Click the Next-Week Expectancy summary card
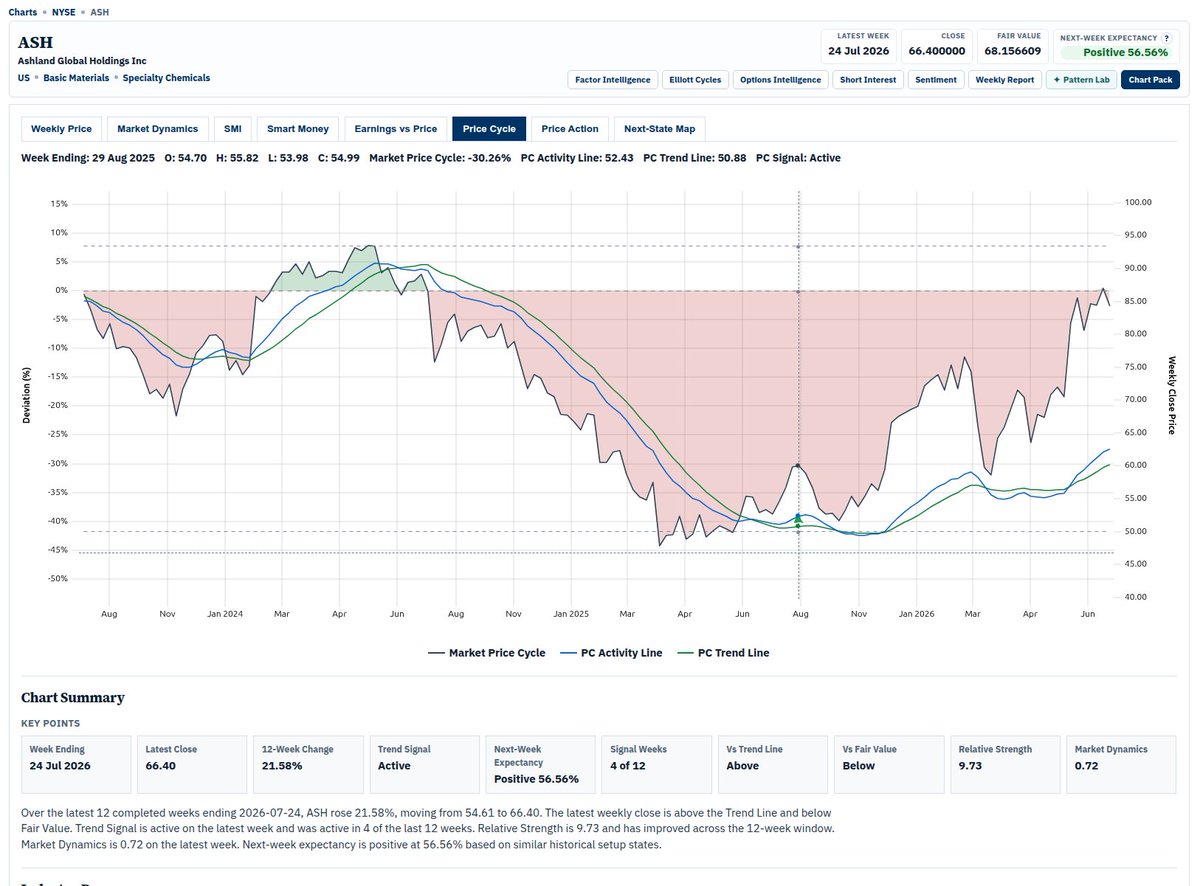Viewport: 1200px width, 886px height. click(x=540, y=765)
